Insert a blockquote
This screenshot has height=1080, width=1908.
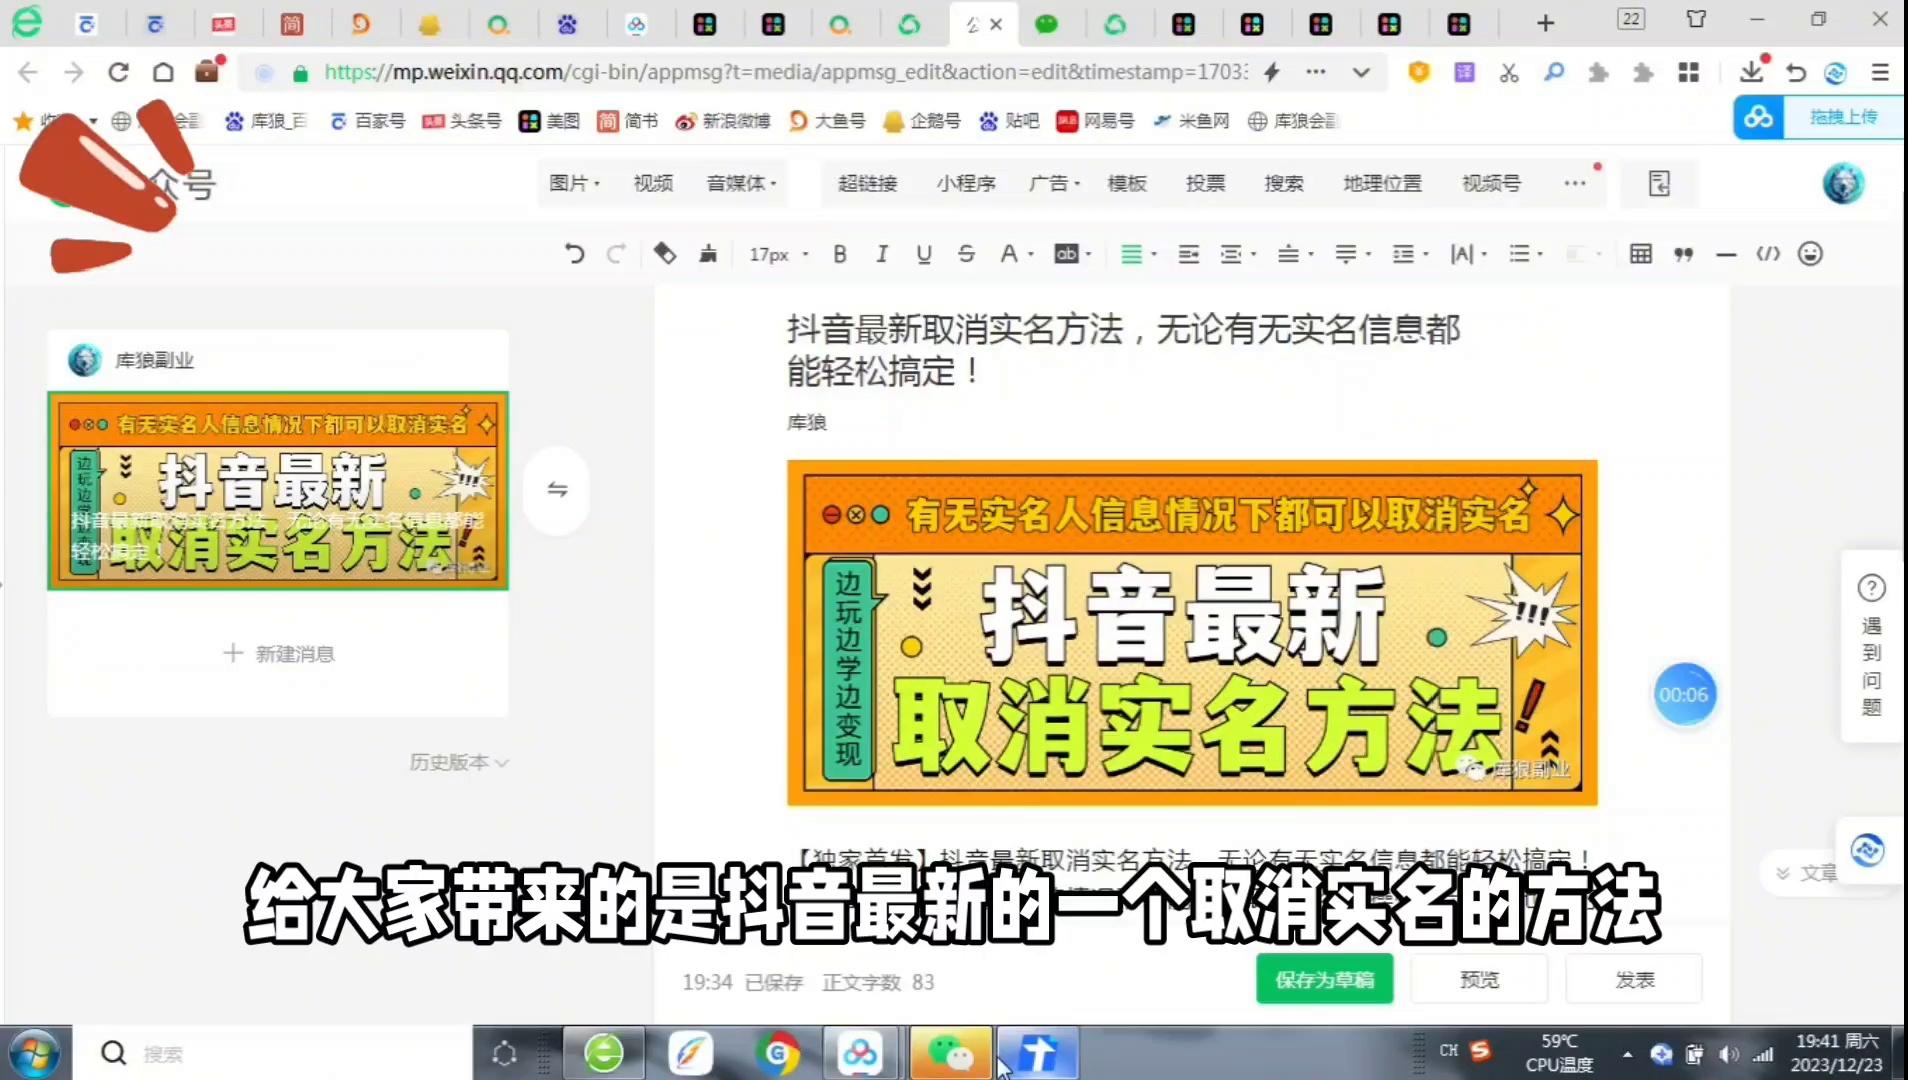tap(1684, 254)
